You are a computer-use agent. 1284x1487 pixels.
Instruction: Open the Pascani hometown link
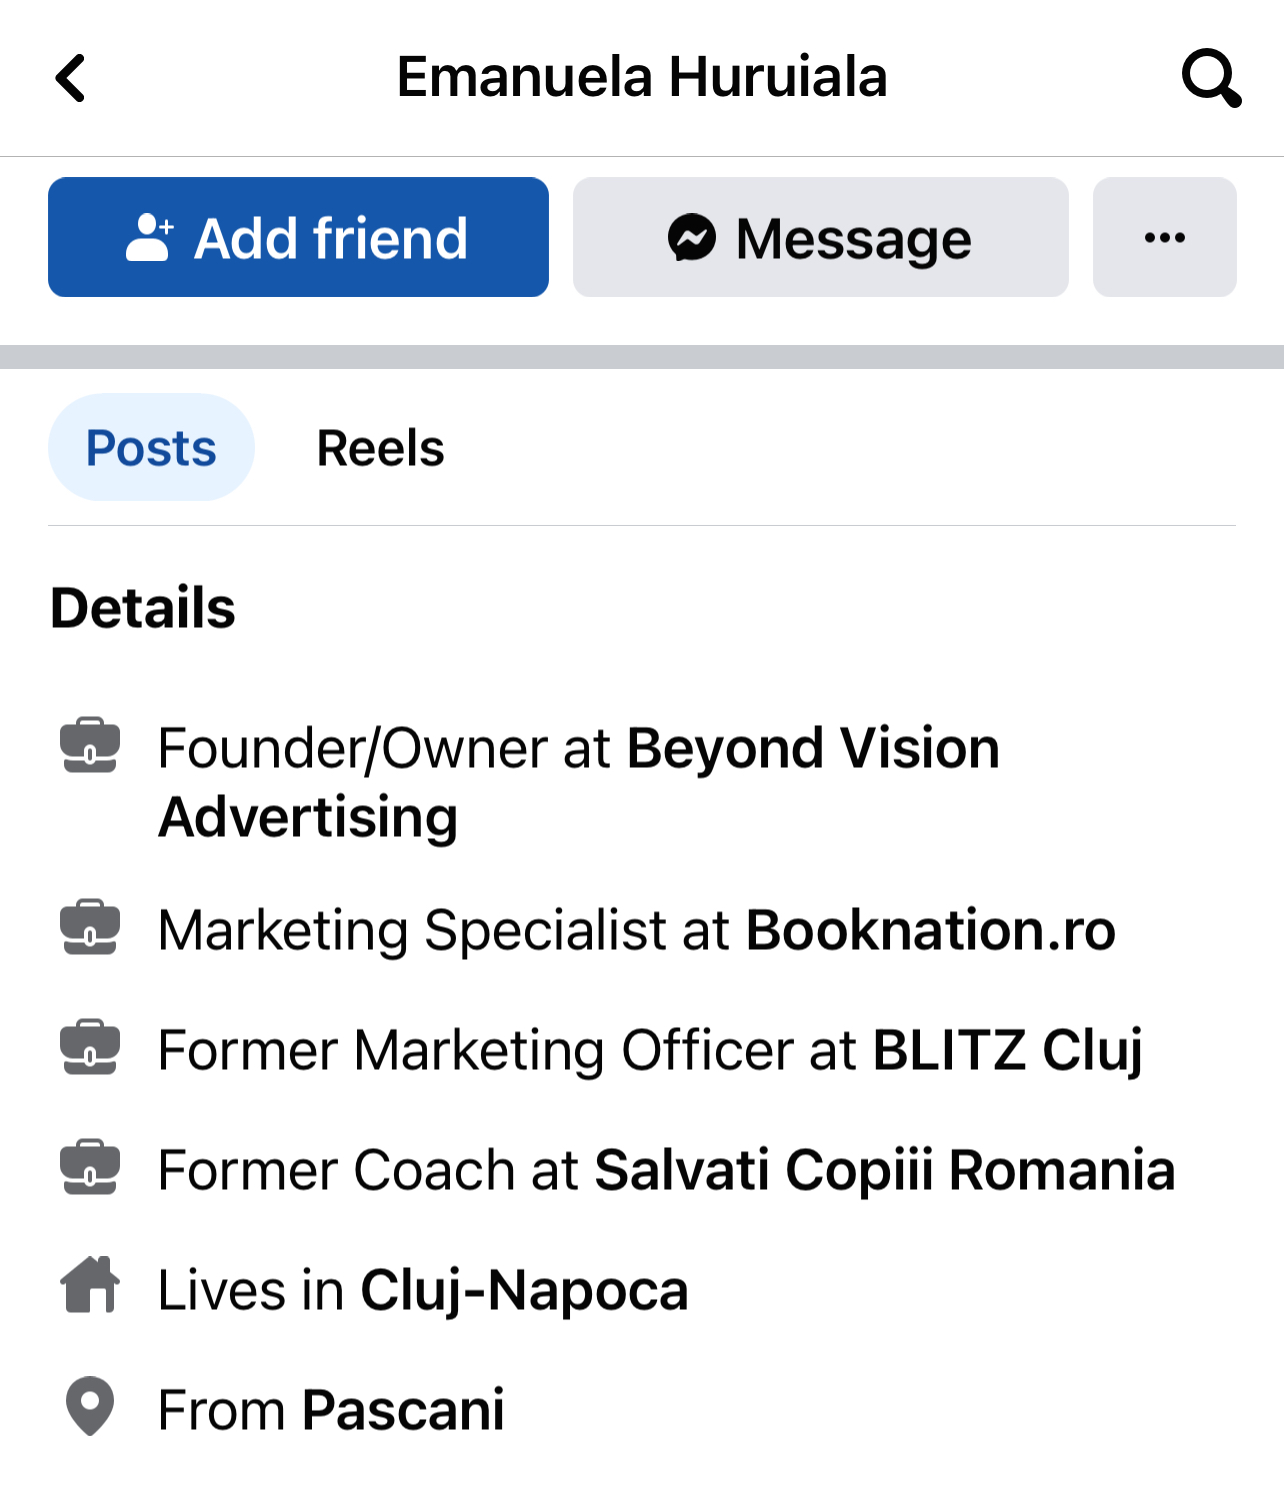[403, 1410]
